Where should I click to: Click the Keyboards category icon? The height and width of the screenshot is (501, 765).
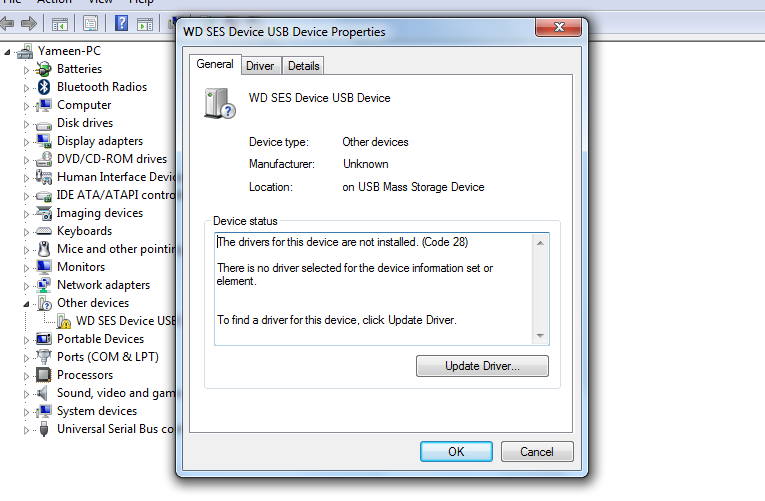44,231
